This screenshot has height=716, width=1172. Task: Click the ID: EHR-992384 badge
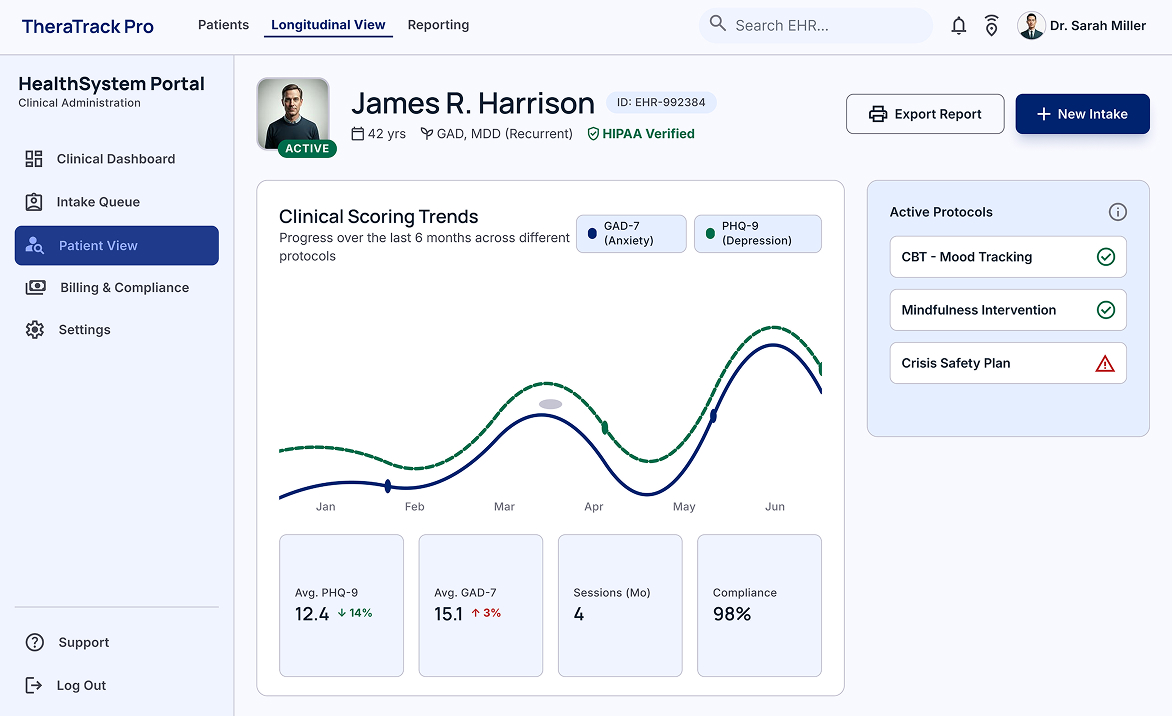(x=661, y=102)
